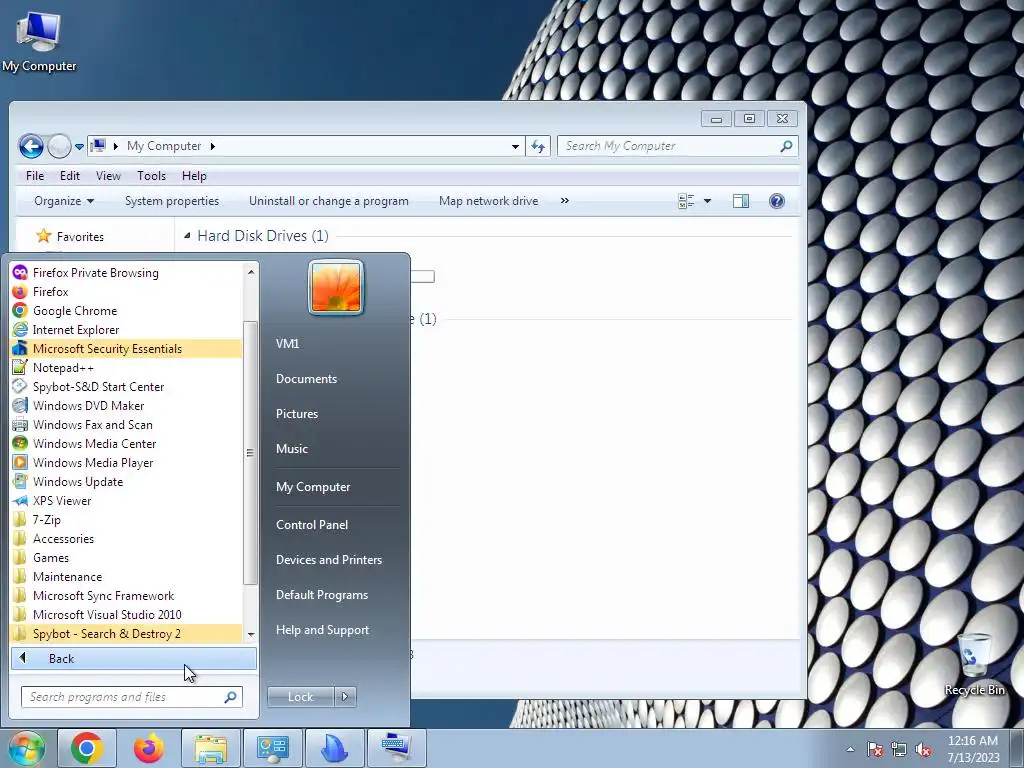1024x768 pixels.
Task: Open the Help menu
Action: point(194,176)
